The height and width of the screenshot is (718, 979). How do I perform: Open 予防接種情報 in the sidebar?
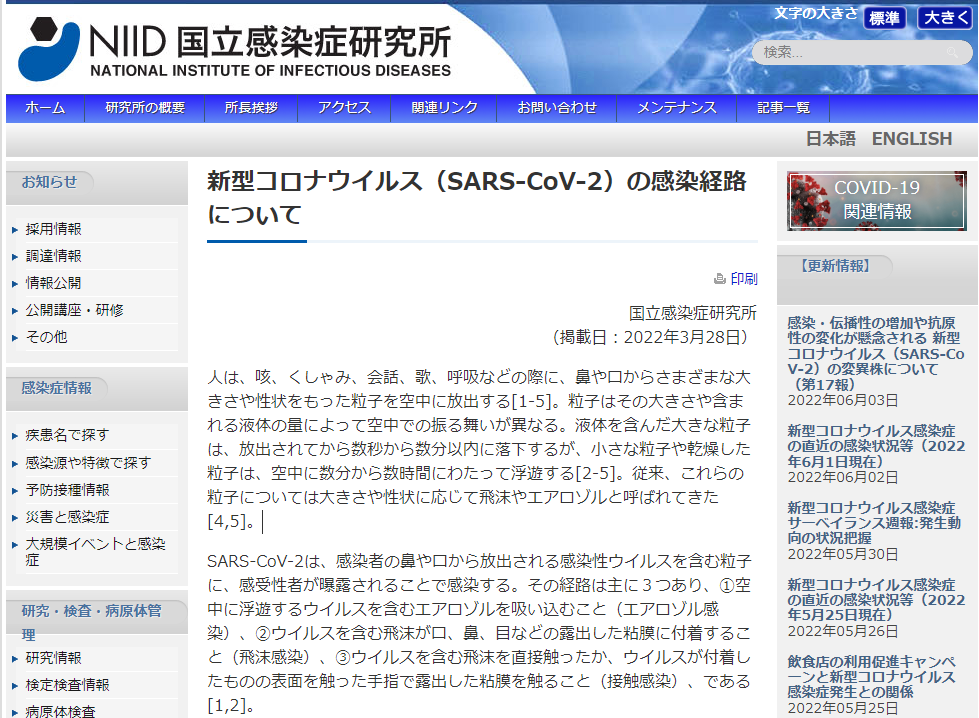[x=67, y=490]
